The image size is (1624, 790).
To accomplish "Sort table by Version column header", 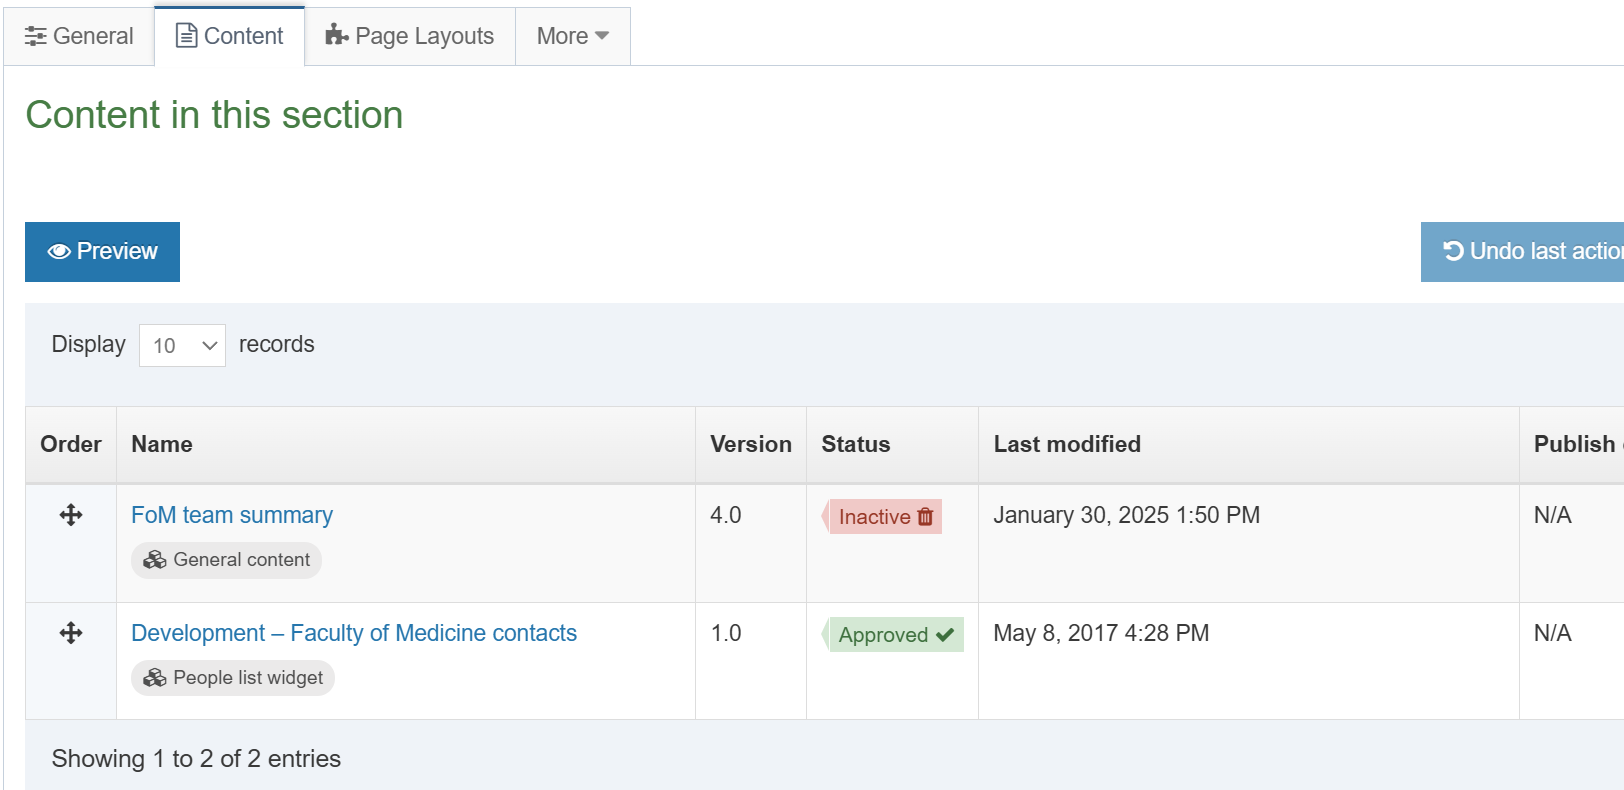I will (750, 444).
